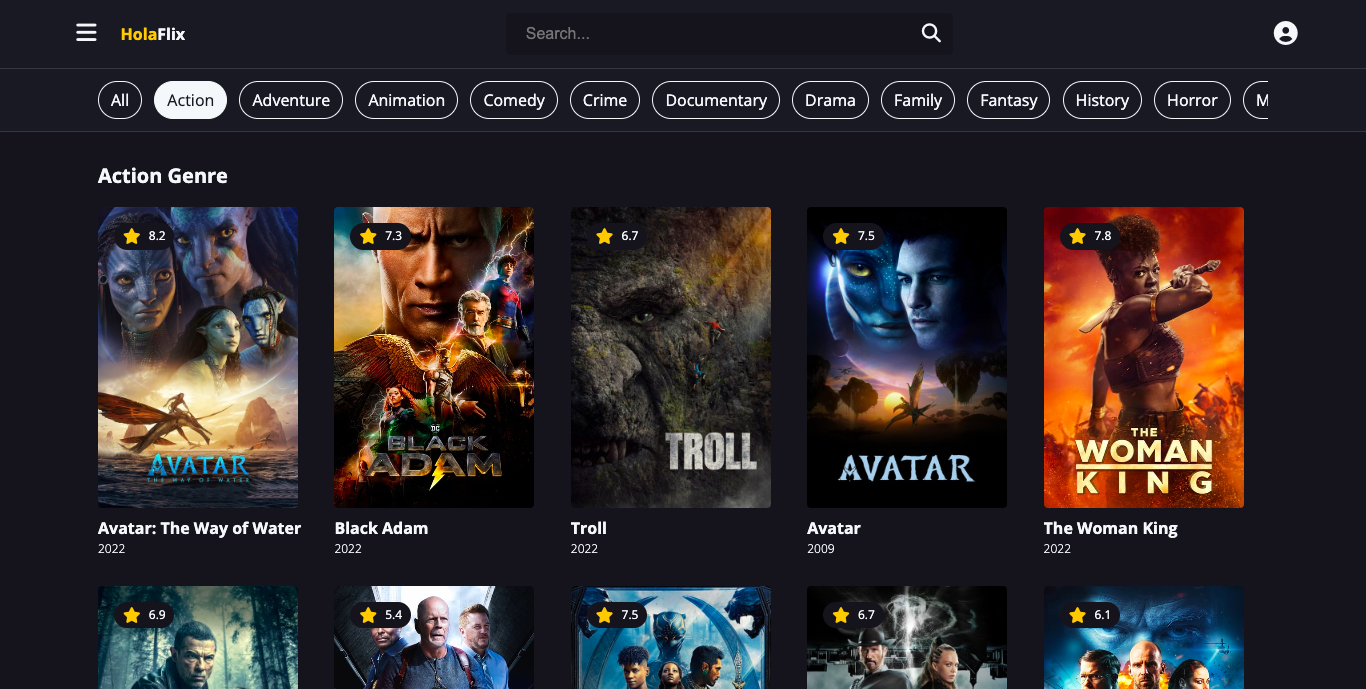Image resolution: width=1366 pixels, height=689 pixels.
Task: Click the 6.7 star rating on Troll poster
Action: pos(617,236)
